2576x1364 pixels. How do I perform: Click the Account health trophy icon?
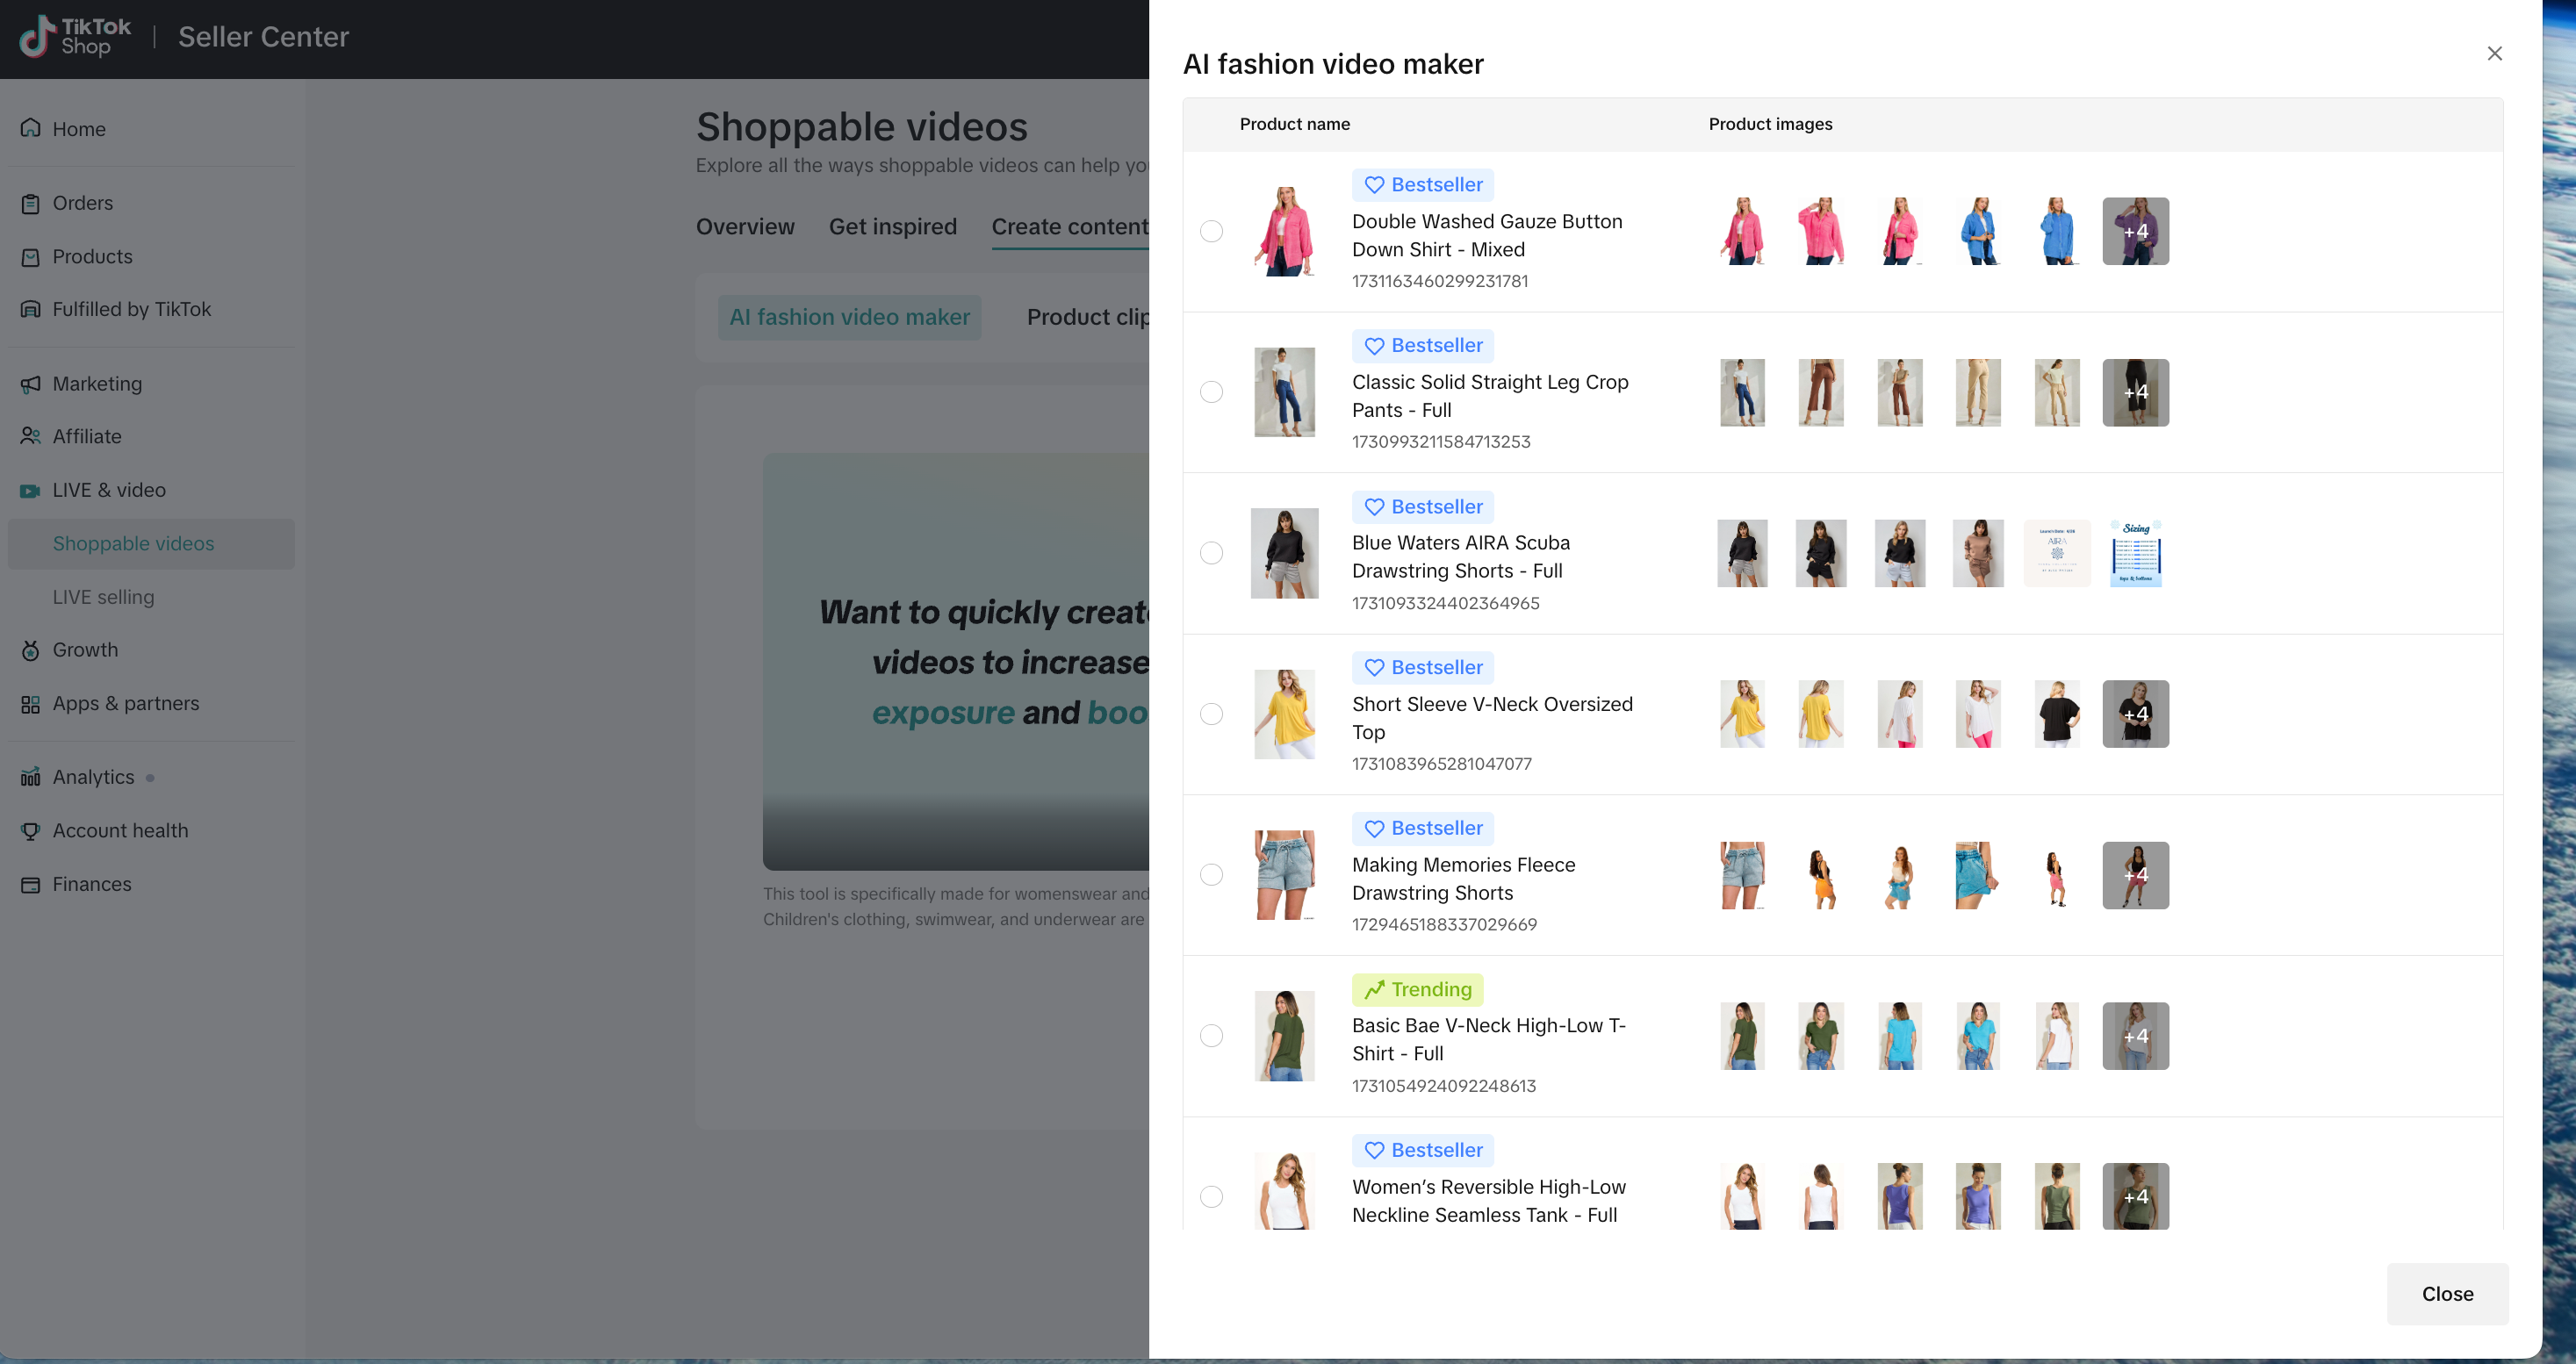click(31, 831)
